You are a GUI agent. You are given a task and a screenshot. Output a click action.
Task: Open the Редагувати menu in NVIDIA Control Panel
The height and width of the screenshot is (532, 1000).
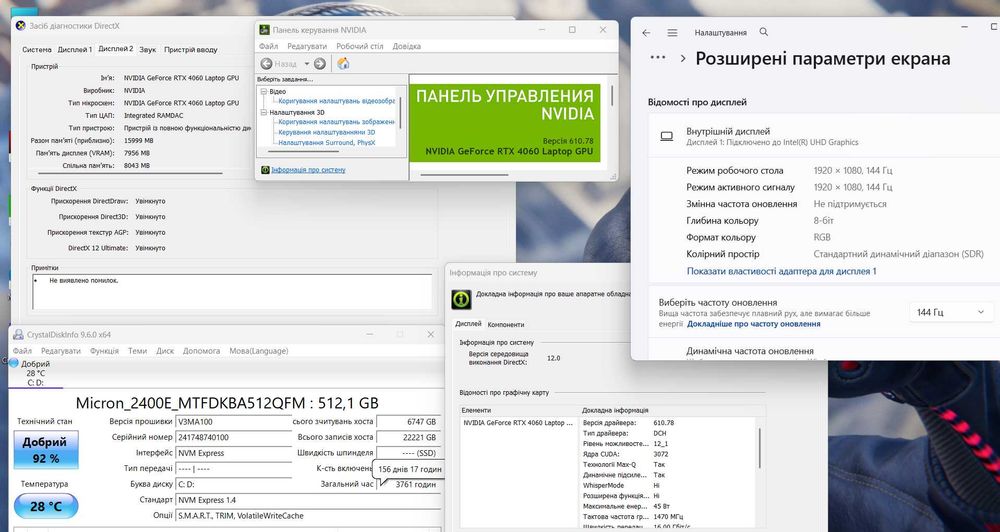(x=307, y=47)
